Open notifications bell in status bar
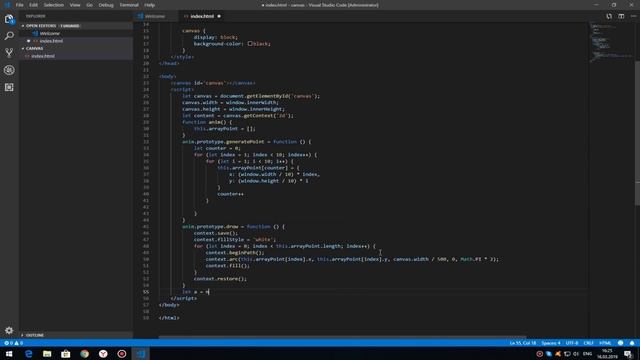 click(x=632, y=343)
